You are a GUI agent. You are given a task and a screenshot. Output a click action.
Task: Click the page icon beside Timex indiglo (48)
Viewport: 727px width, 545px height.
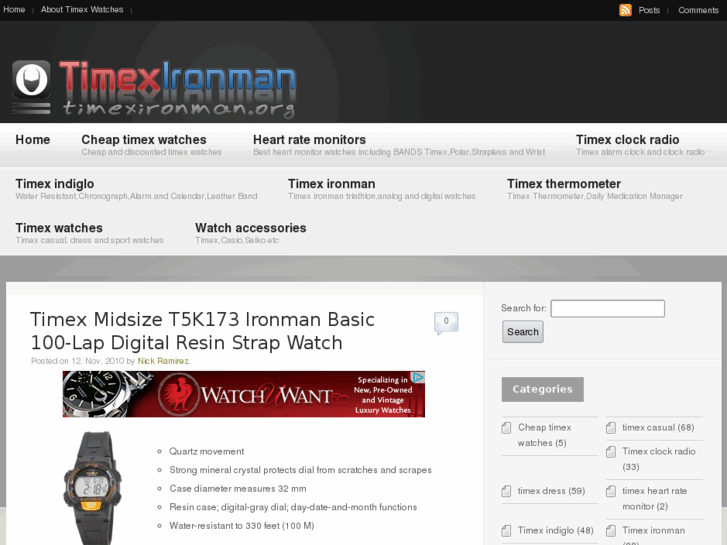[x=506, y=530]
